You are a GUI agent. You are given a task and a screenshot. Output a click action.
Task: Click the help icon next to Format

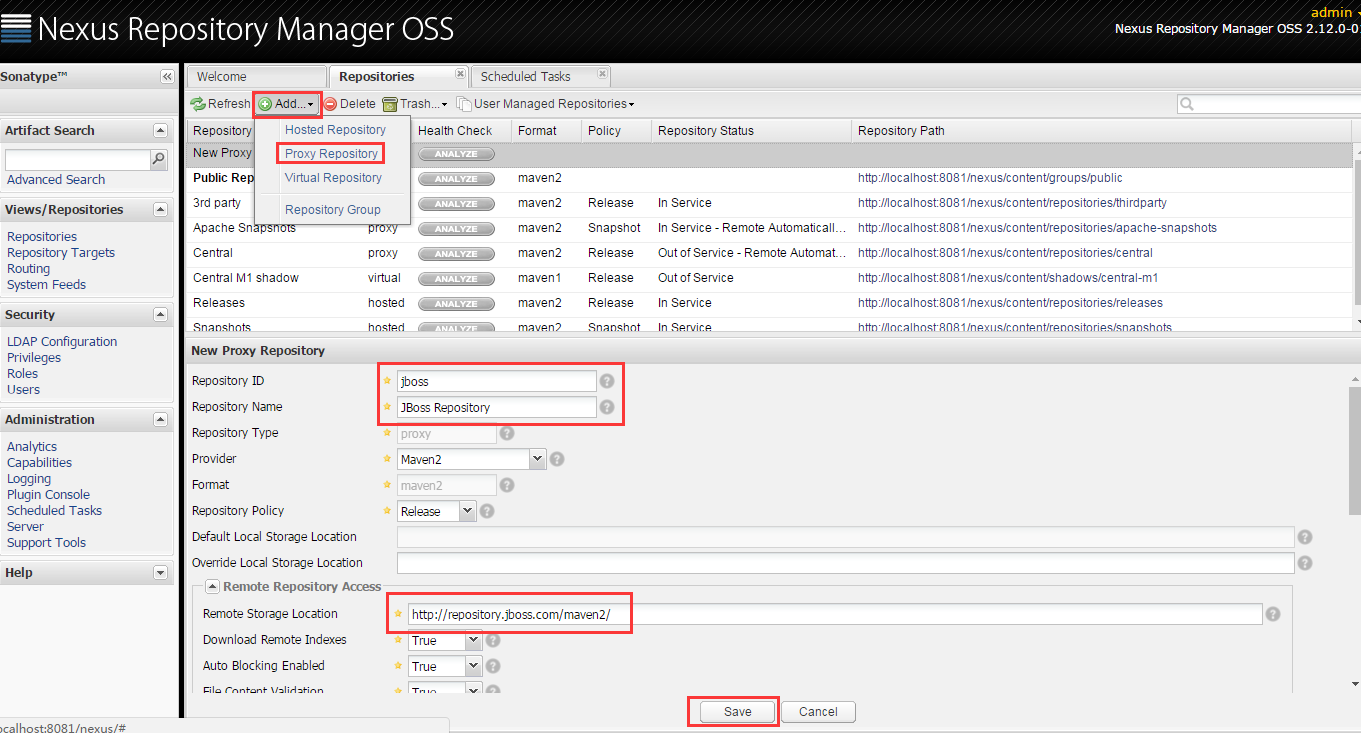tap(506, 485)
